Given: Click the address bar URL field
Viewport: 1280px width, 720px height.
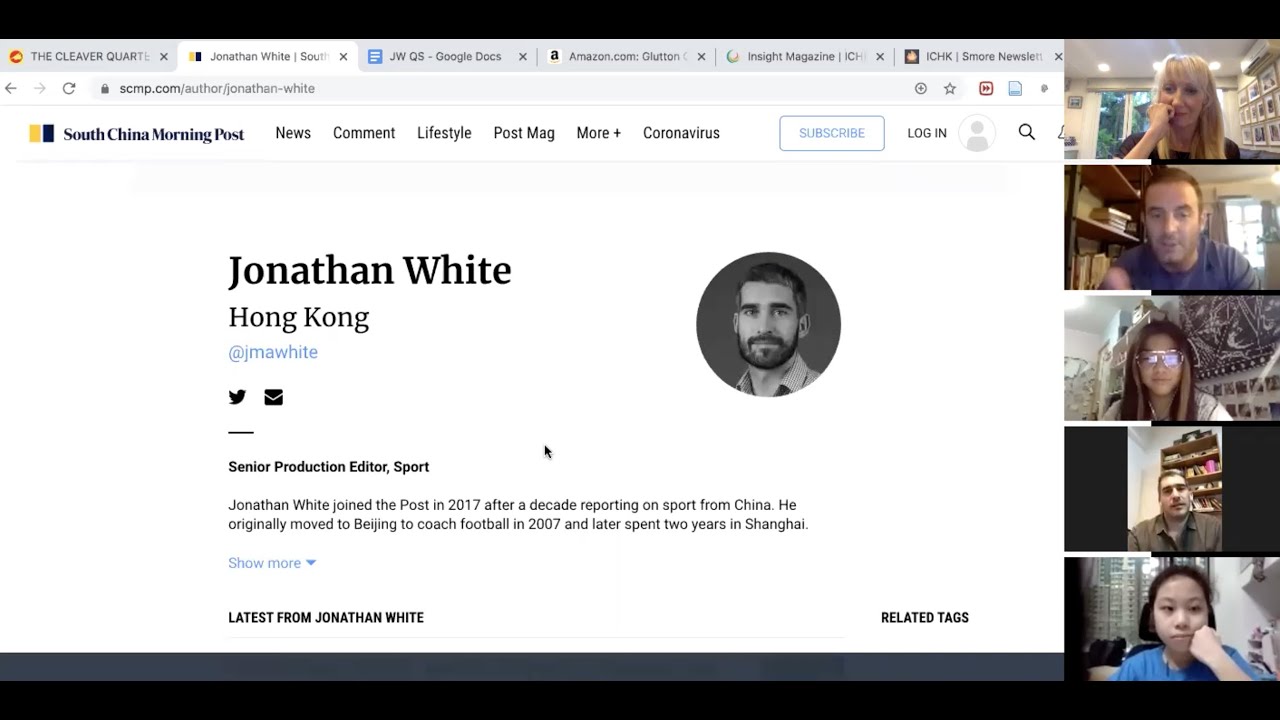Looking at the screenshot, I should 500,88.
